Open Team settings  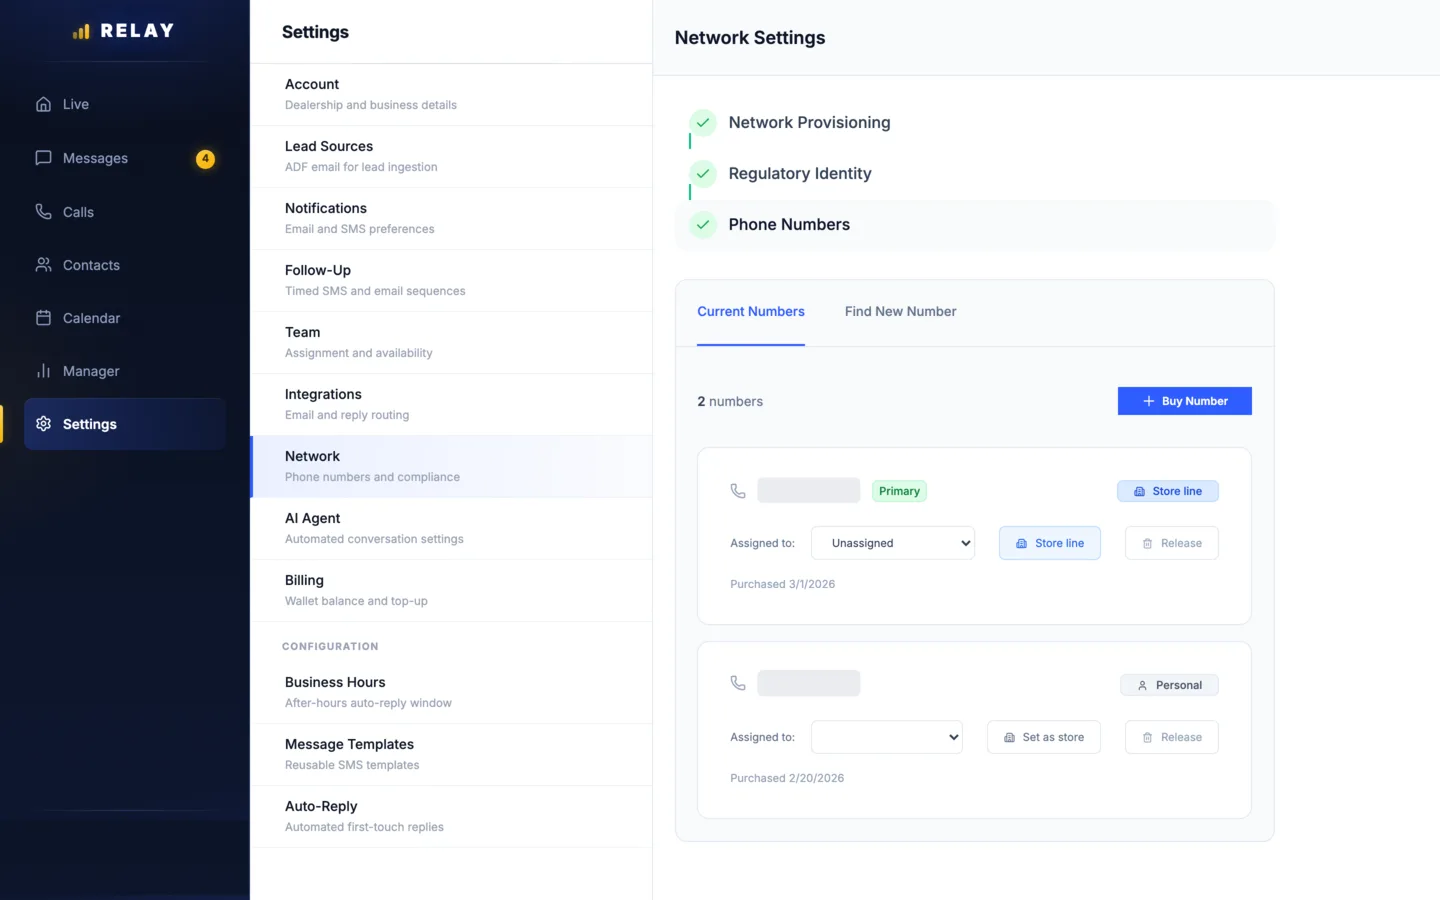click(451, 342)
